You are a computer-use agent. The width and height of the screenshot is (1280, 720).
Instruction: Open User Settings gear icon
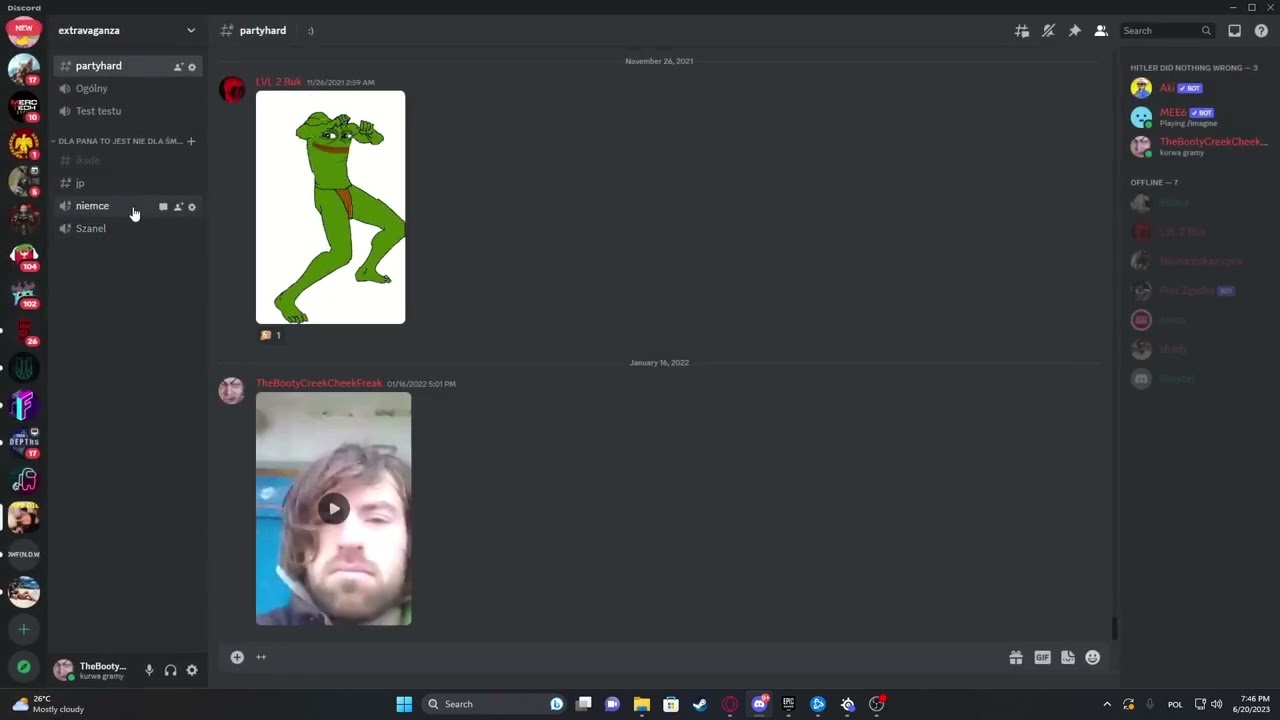(x=192, y=670)
